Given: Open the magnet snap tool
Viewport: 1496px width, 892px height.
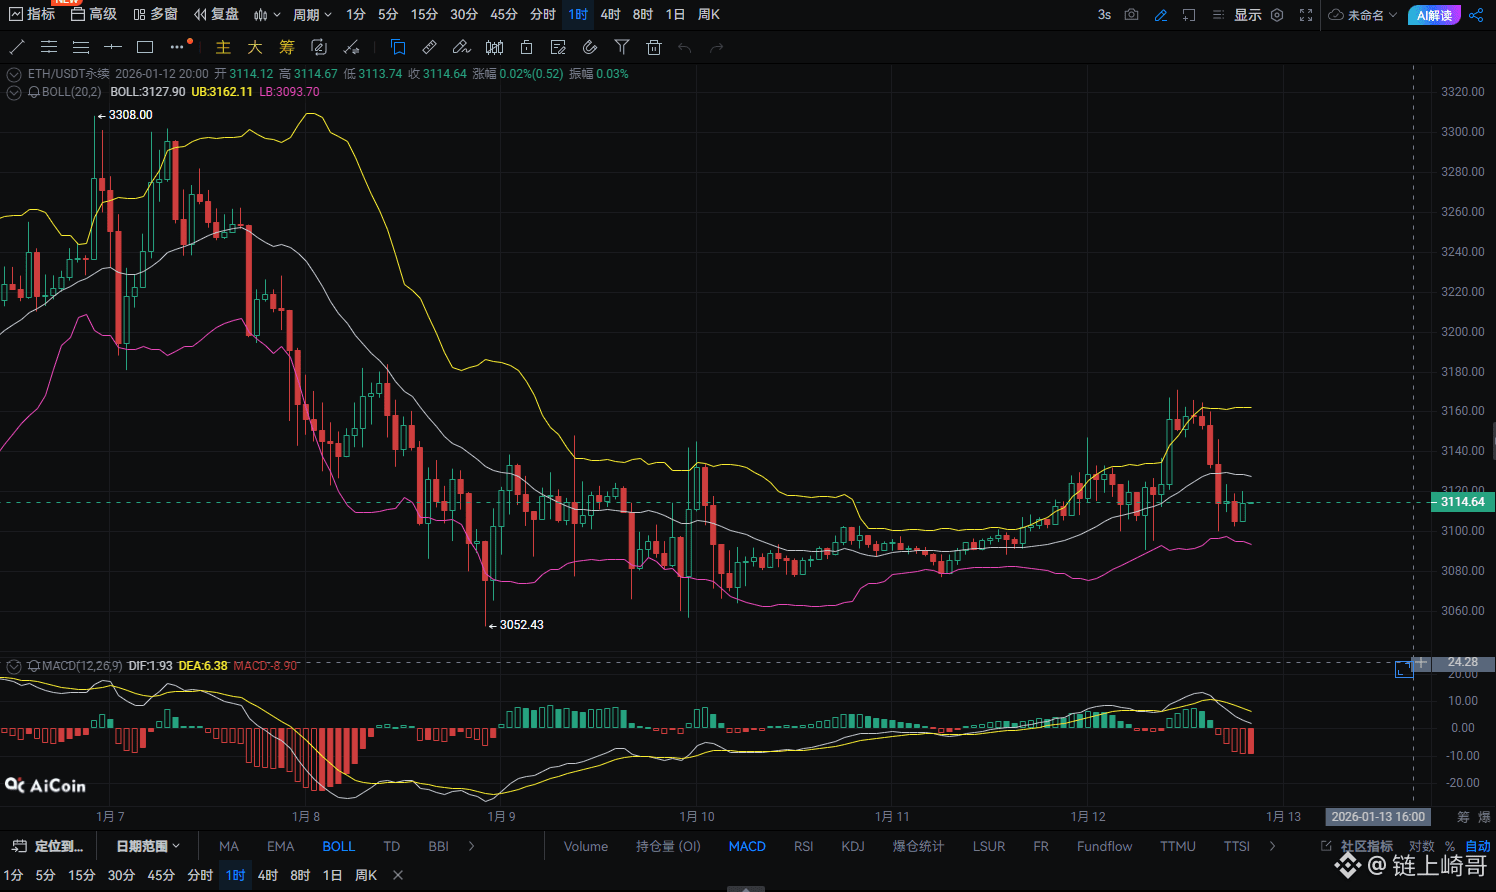Looking at the screenshot, I should (x=589, y=46).
